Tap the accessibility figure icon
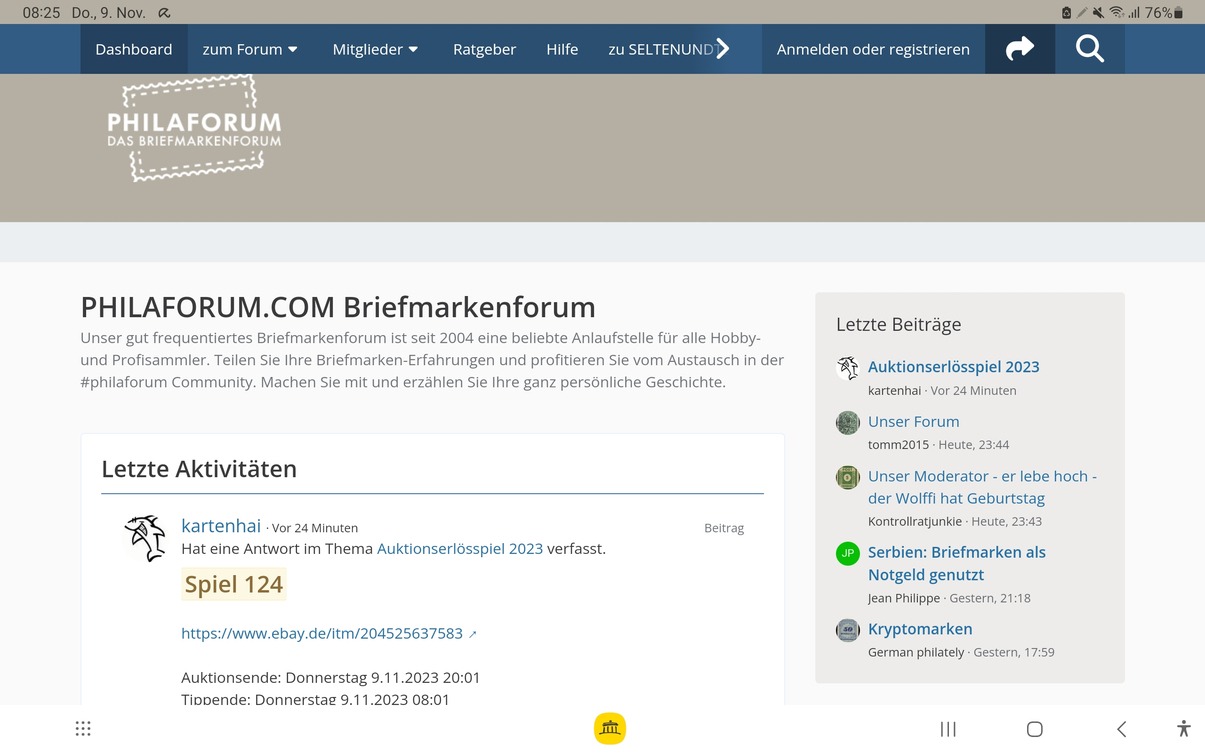 (x=1183, y=729)
